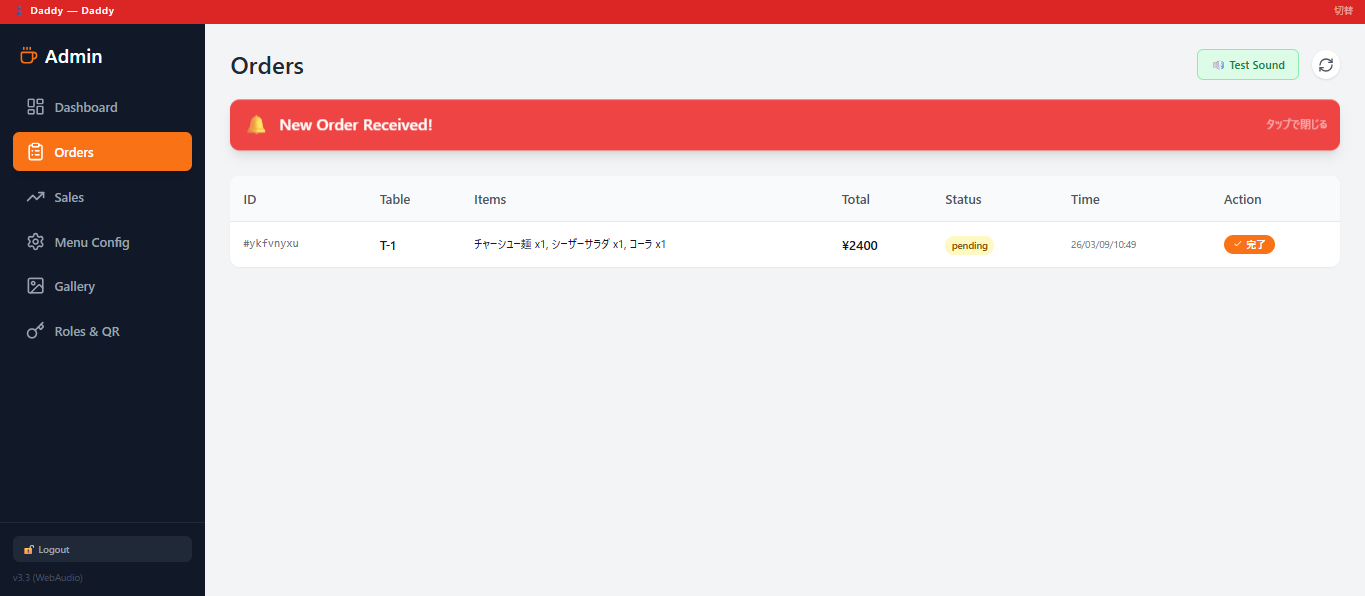The height and width of the screenshot is (596, 1365).
Task: Go to Sales with trend-arrow icon
Action: coord(69,197)
